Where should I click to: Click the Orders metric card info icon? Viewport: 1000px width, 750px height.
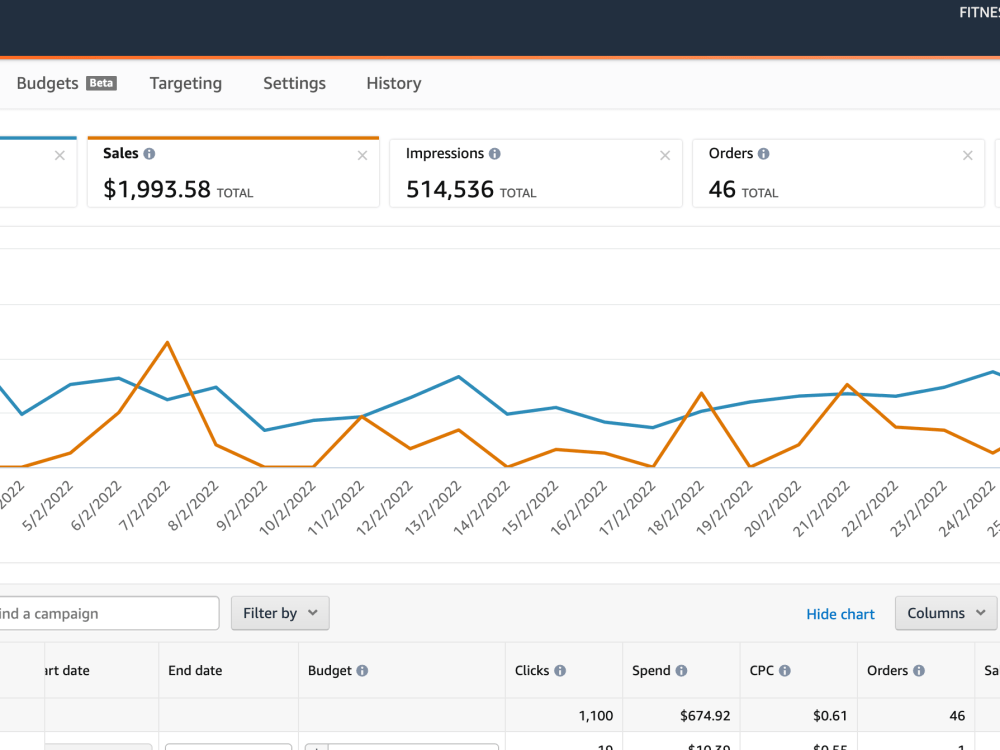(763, 154)
